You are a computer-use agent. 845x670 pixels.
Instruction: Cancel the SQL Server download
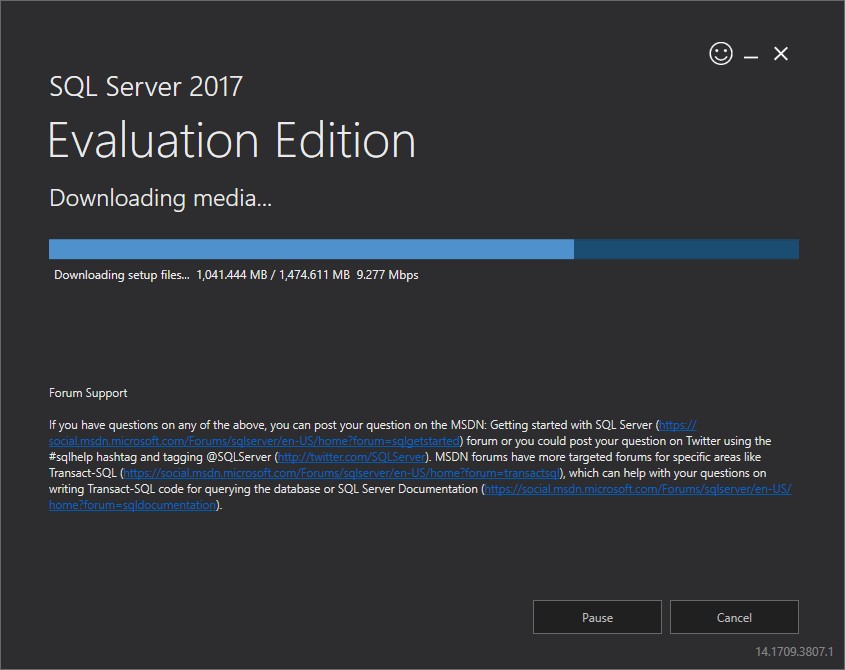click(x=734, y=617)
